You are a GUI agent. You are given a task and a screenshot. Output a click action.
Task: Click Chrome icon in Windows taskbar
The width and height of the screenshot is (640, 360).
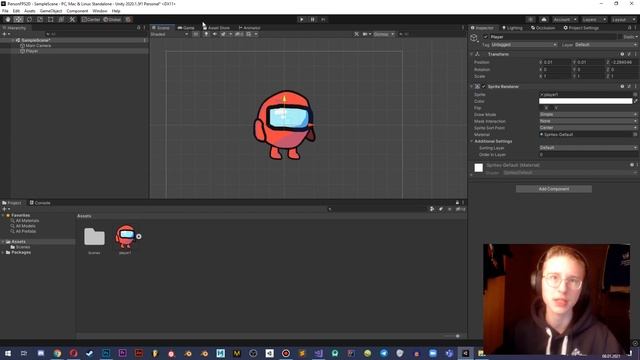(x=57, y=353)
